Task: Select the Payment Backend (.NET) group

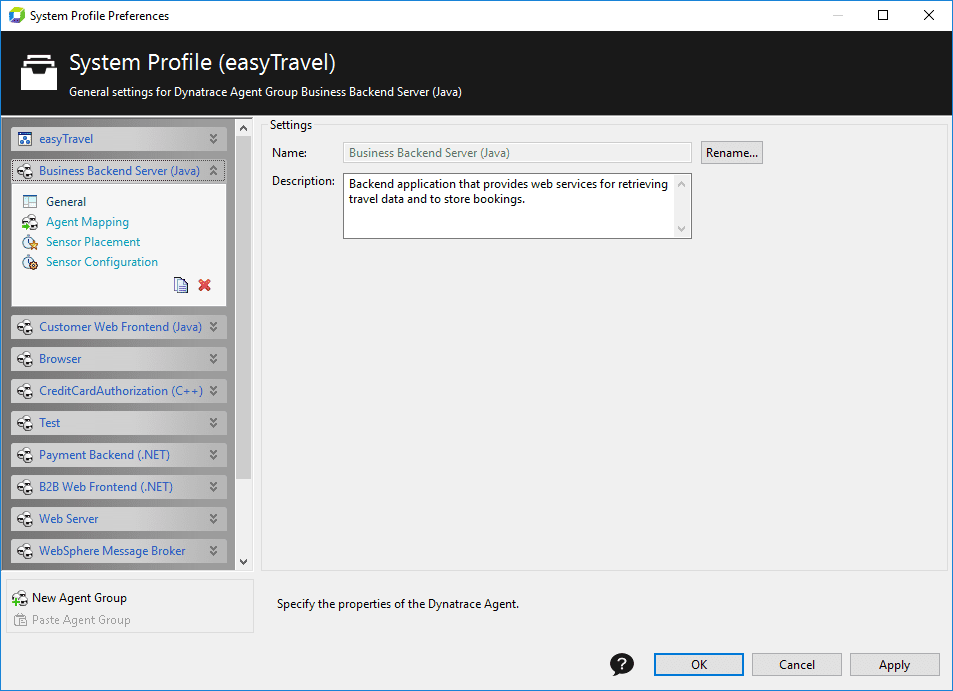Action: [x=119, y=455]
